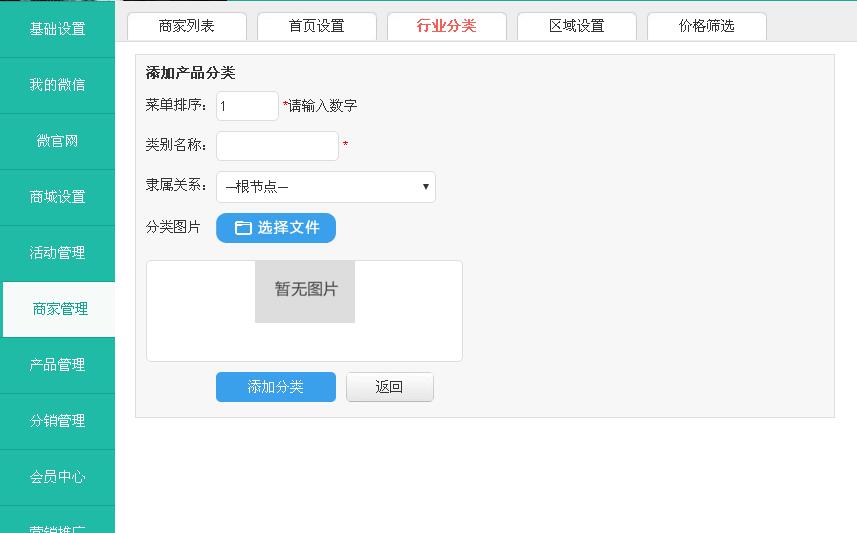Open the 首页设置 tab
This screenshot has height=533, width=857.
(x=316, y=26)
